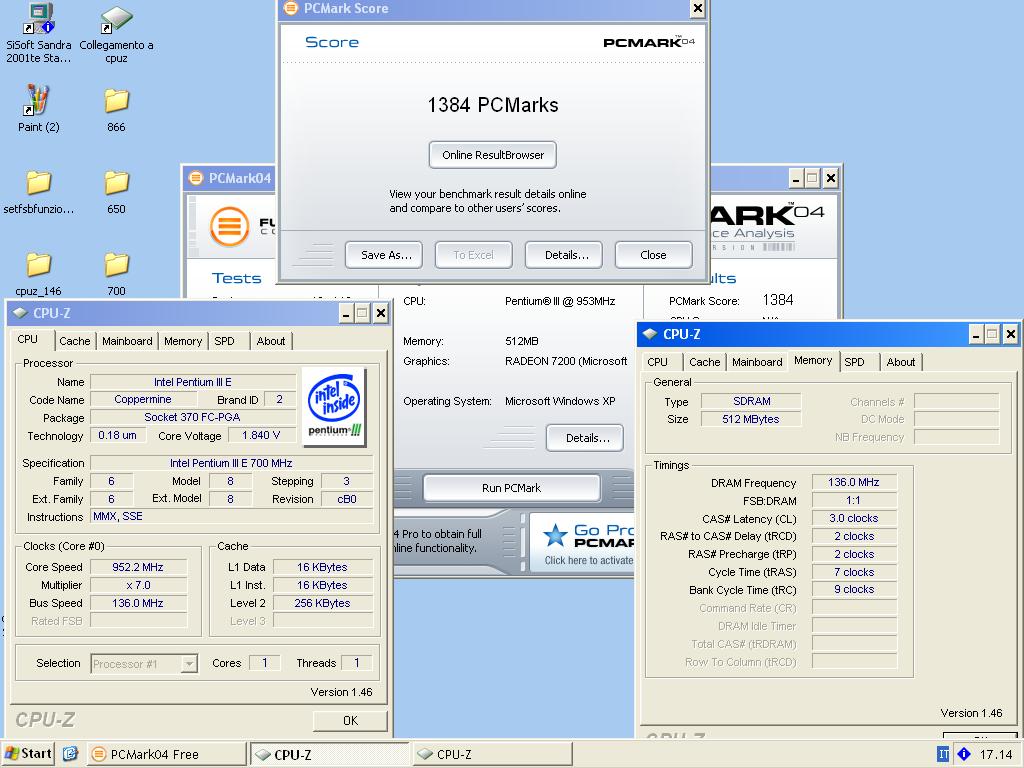Click the Bank Cycle Time 9 clocks value
Viewport: 1024px width, 768px height.
(x=854, y=589)
